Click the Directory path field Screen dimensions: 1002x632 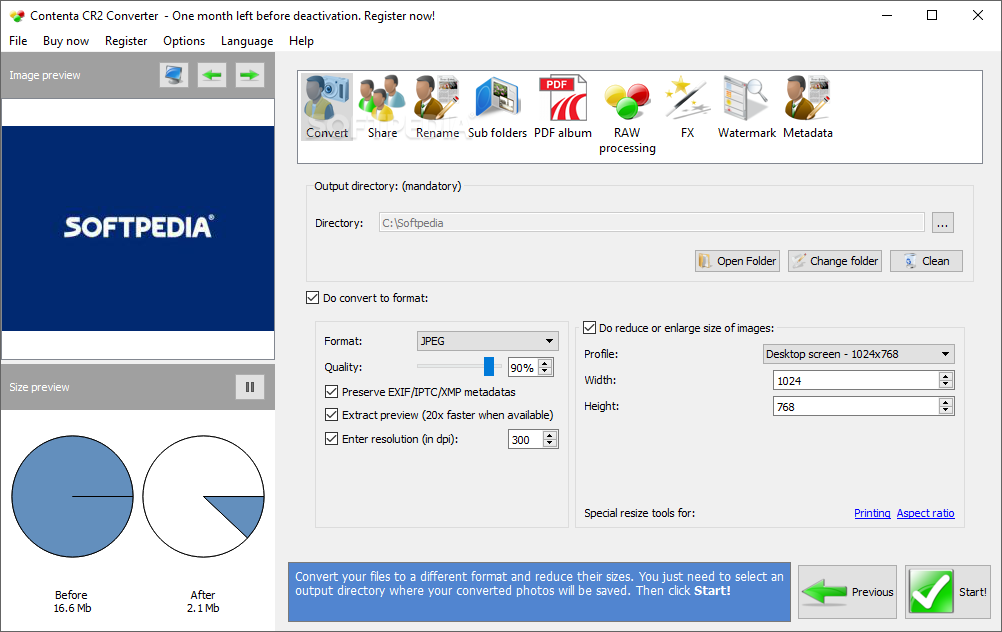tap(651, 223)
